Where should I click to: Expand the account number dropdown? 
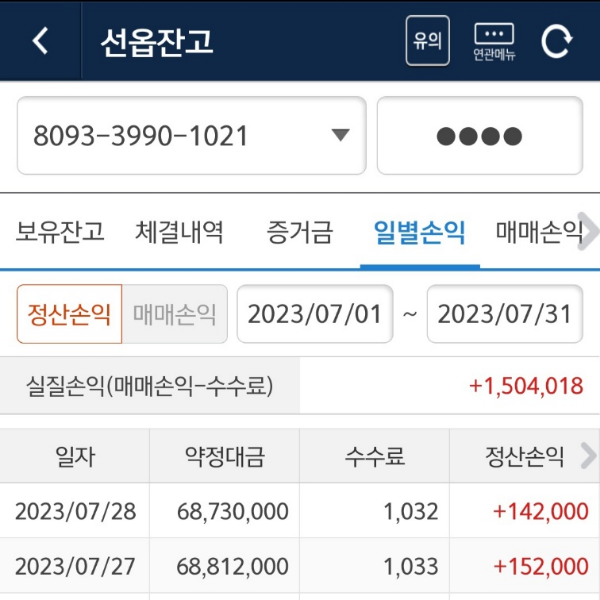[x=340, y=136]
